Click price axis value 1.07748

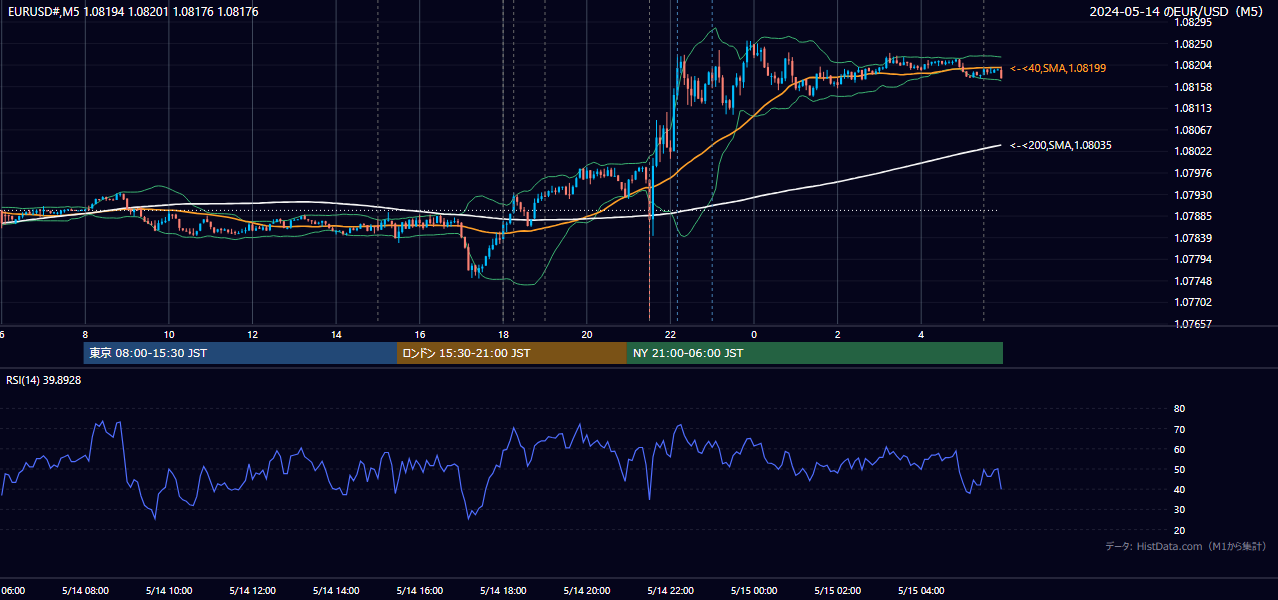tap(1193, 281)
